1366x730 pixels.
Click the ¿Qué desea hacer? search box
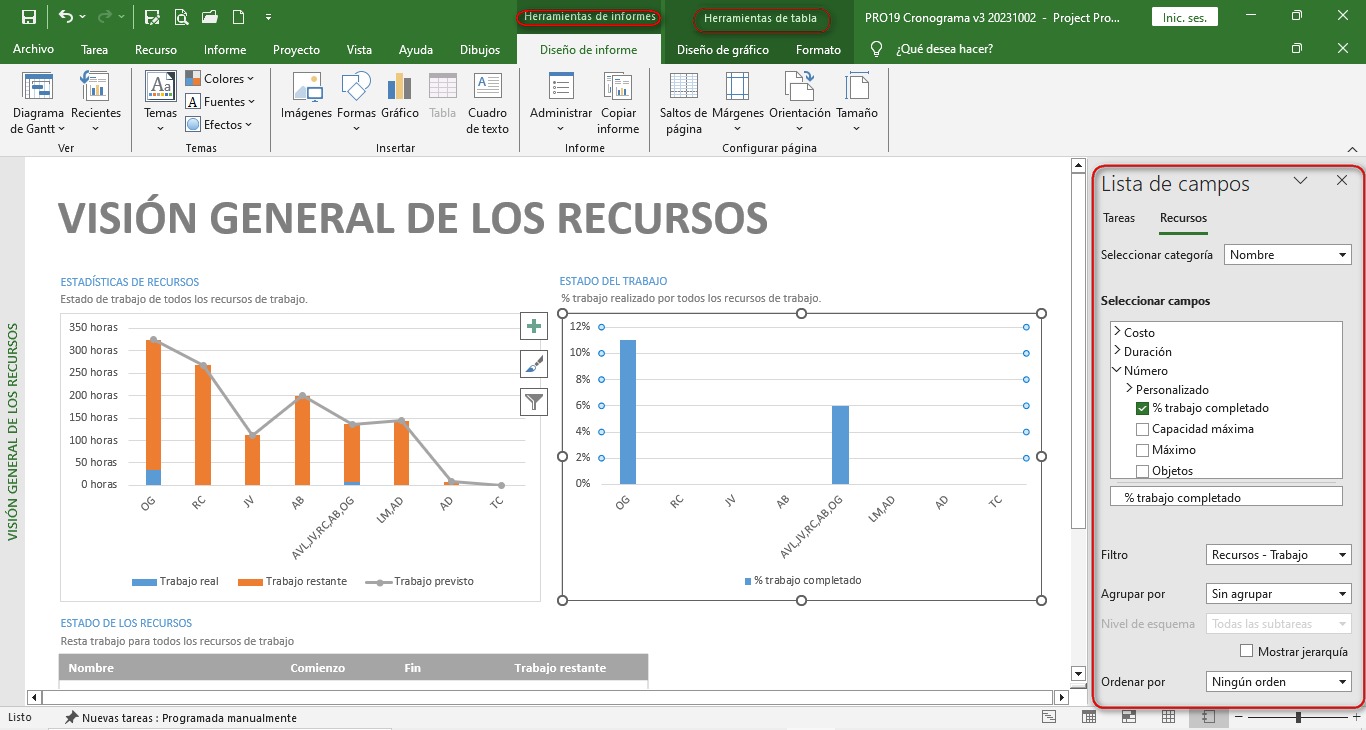[x=944, y=49]
